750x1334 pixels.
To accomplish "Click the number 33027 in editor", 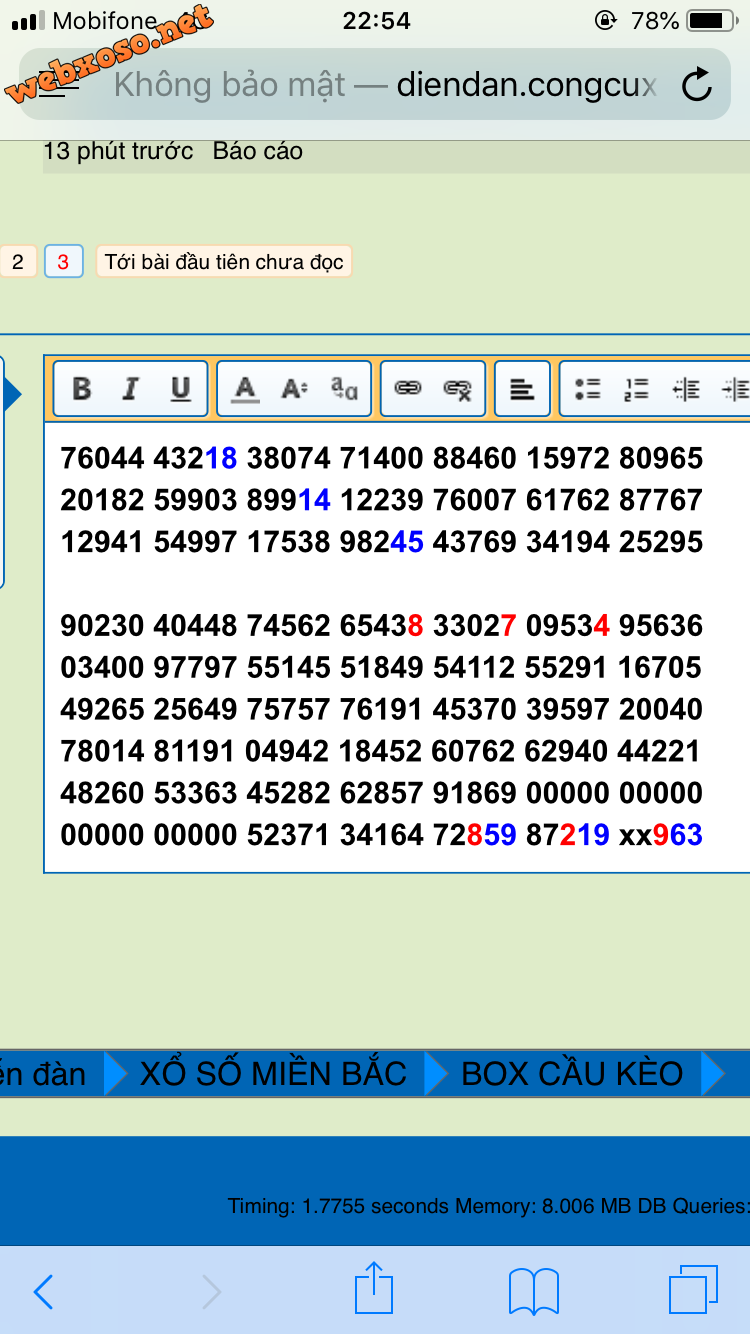I will point(475,626).
